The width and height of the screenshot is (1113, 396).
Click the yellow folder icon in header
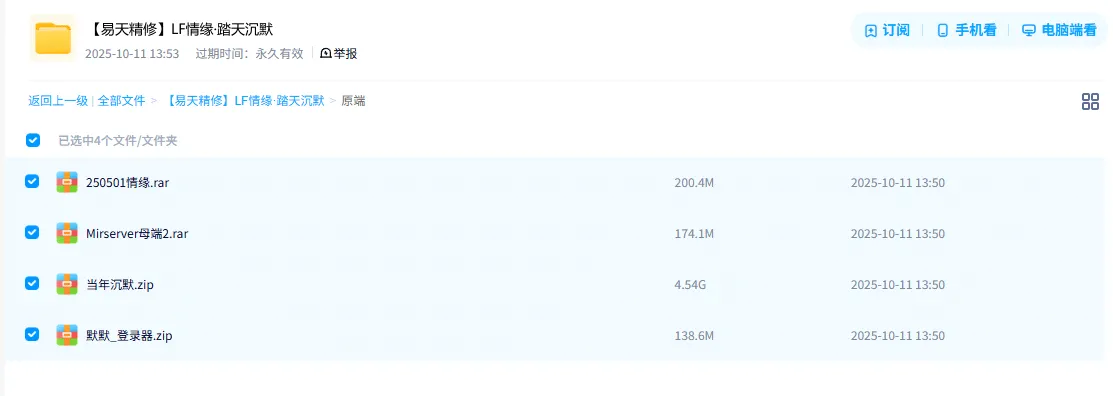coord(53,38)
